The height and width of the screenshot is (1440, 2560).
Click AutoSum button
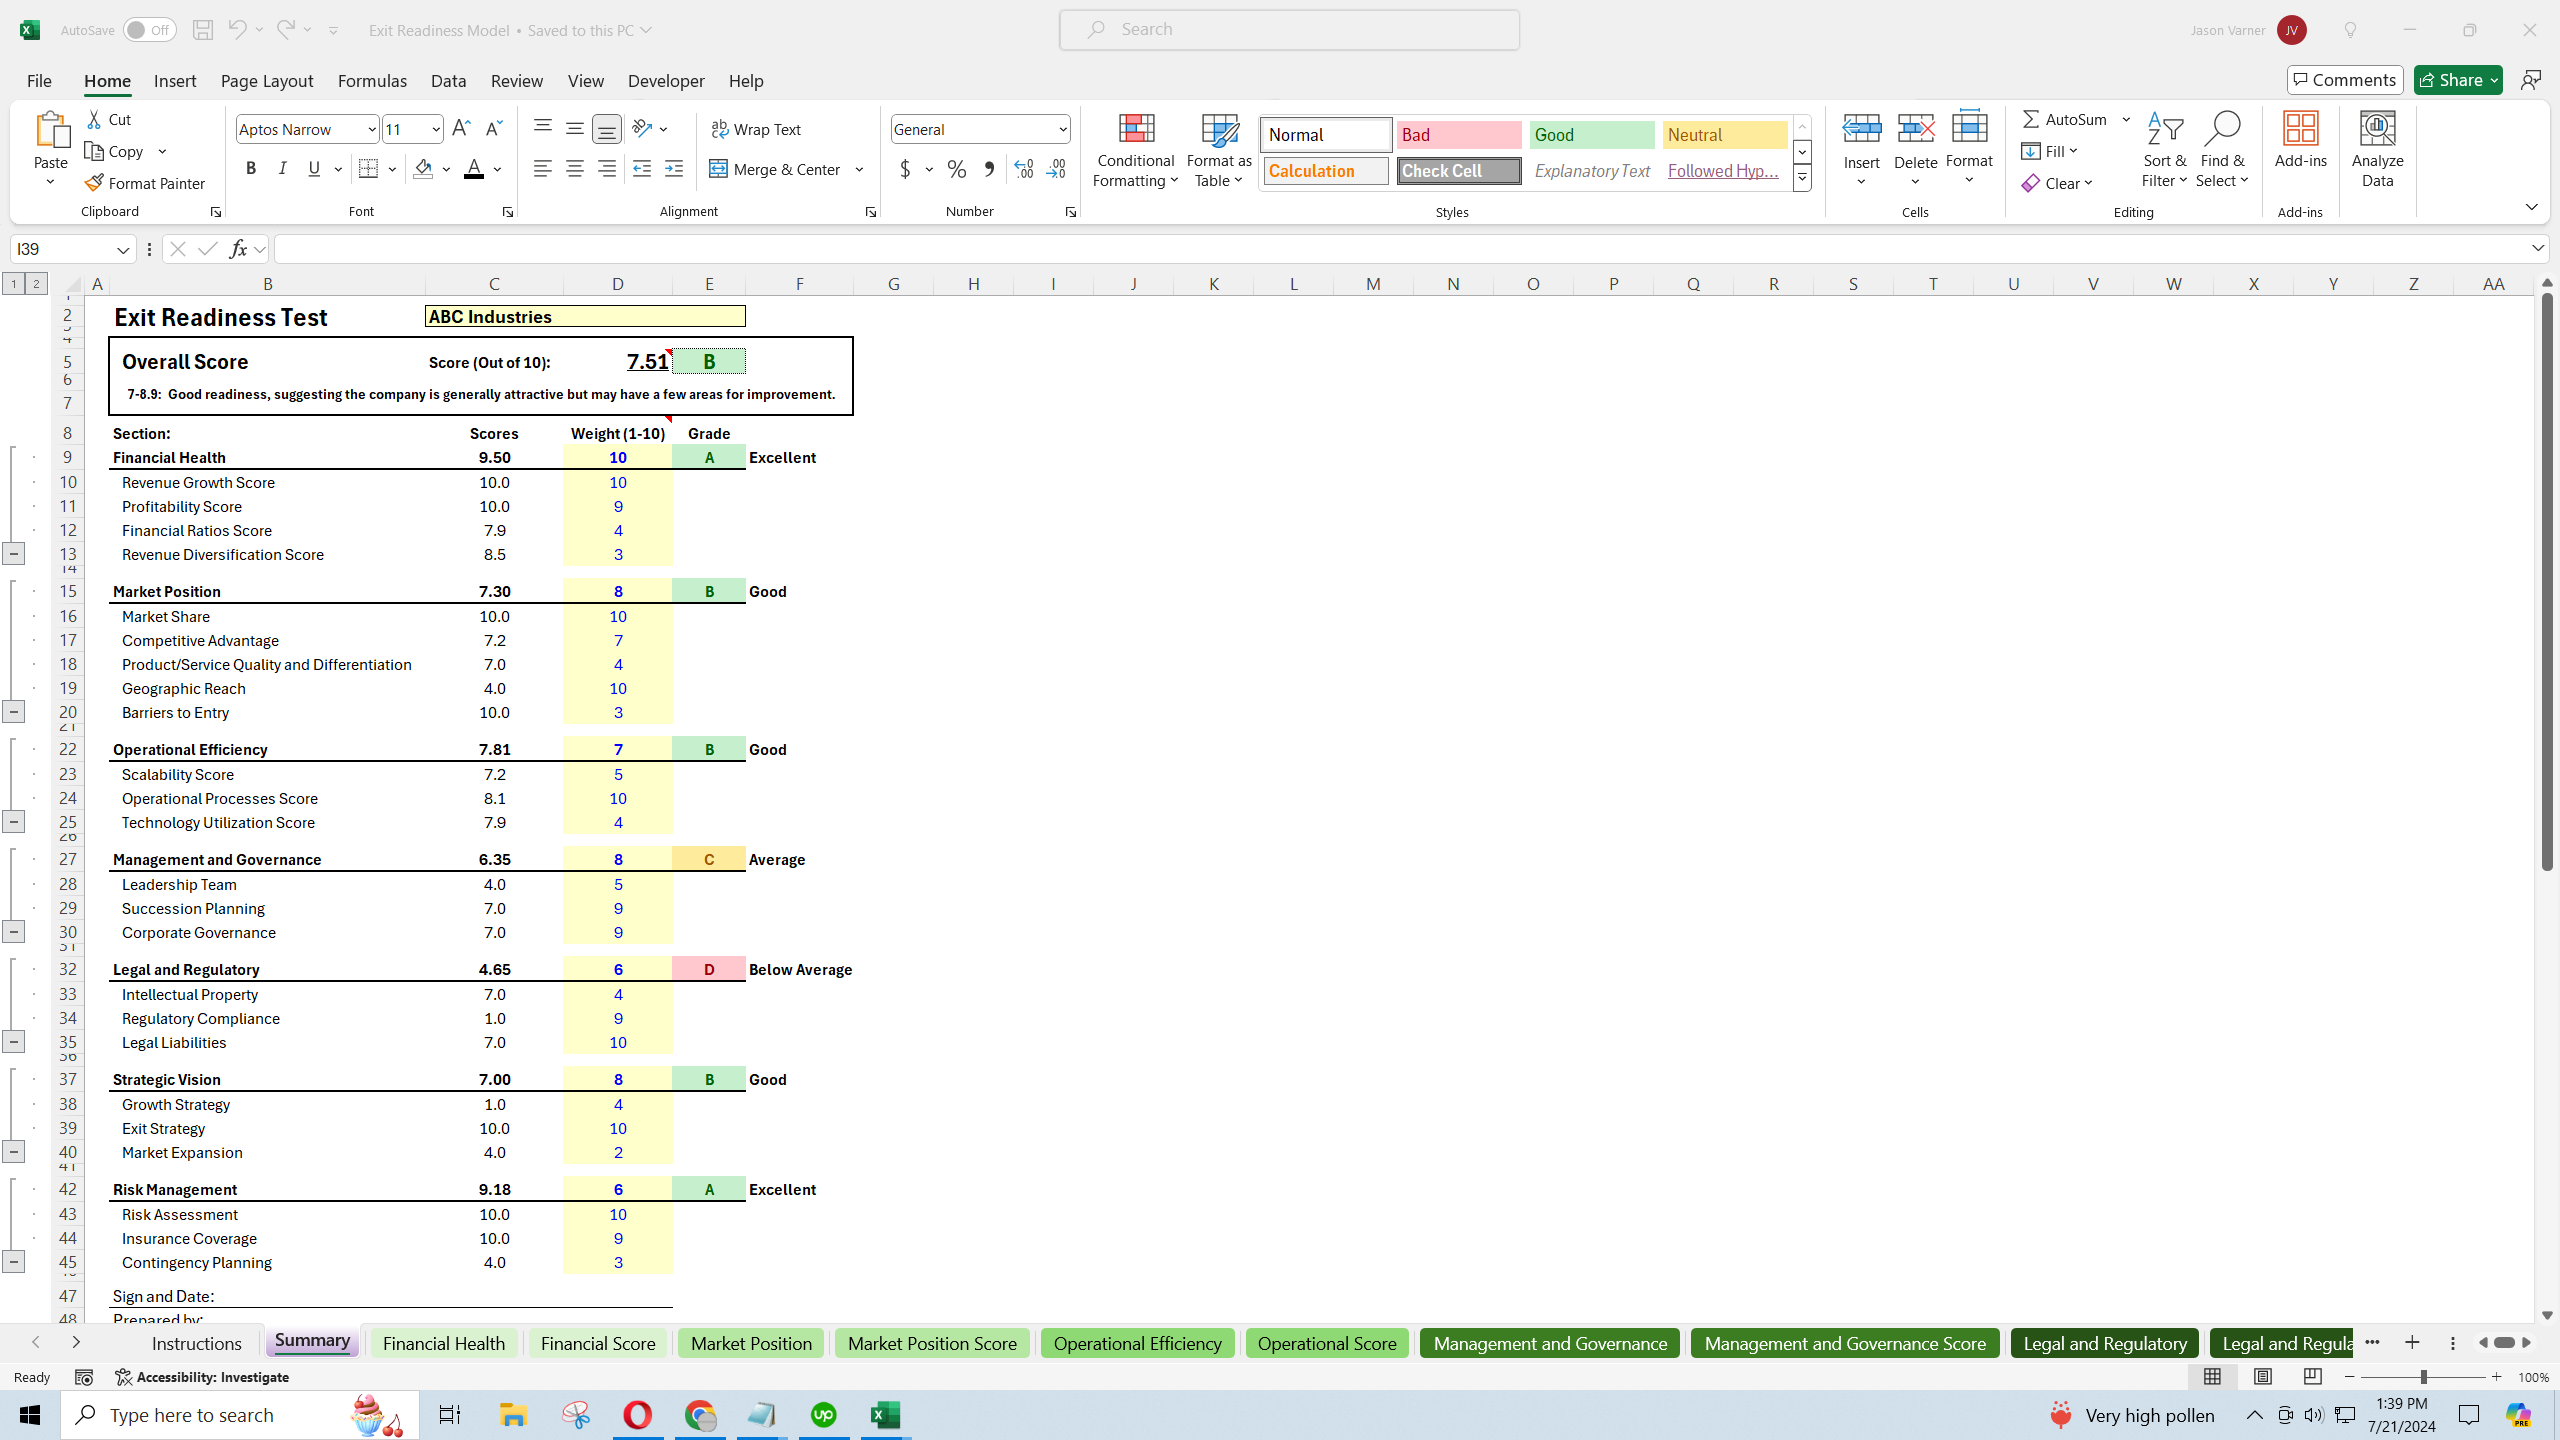pos(2065,119)
